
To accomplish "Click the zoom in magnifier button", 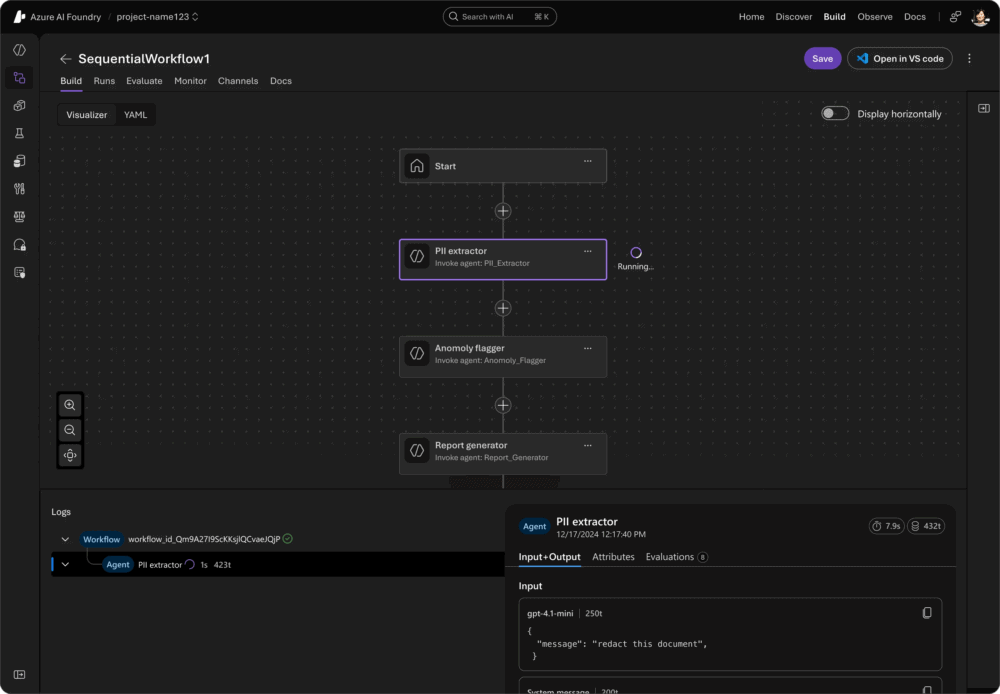I will click(70, 405).
